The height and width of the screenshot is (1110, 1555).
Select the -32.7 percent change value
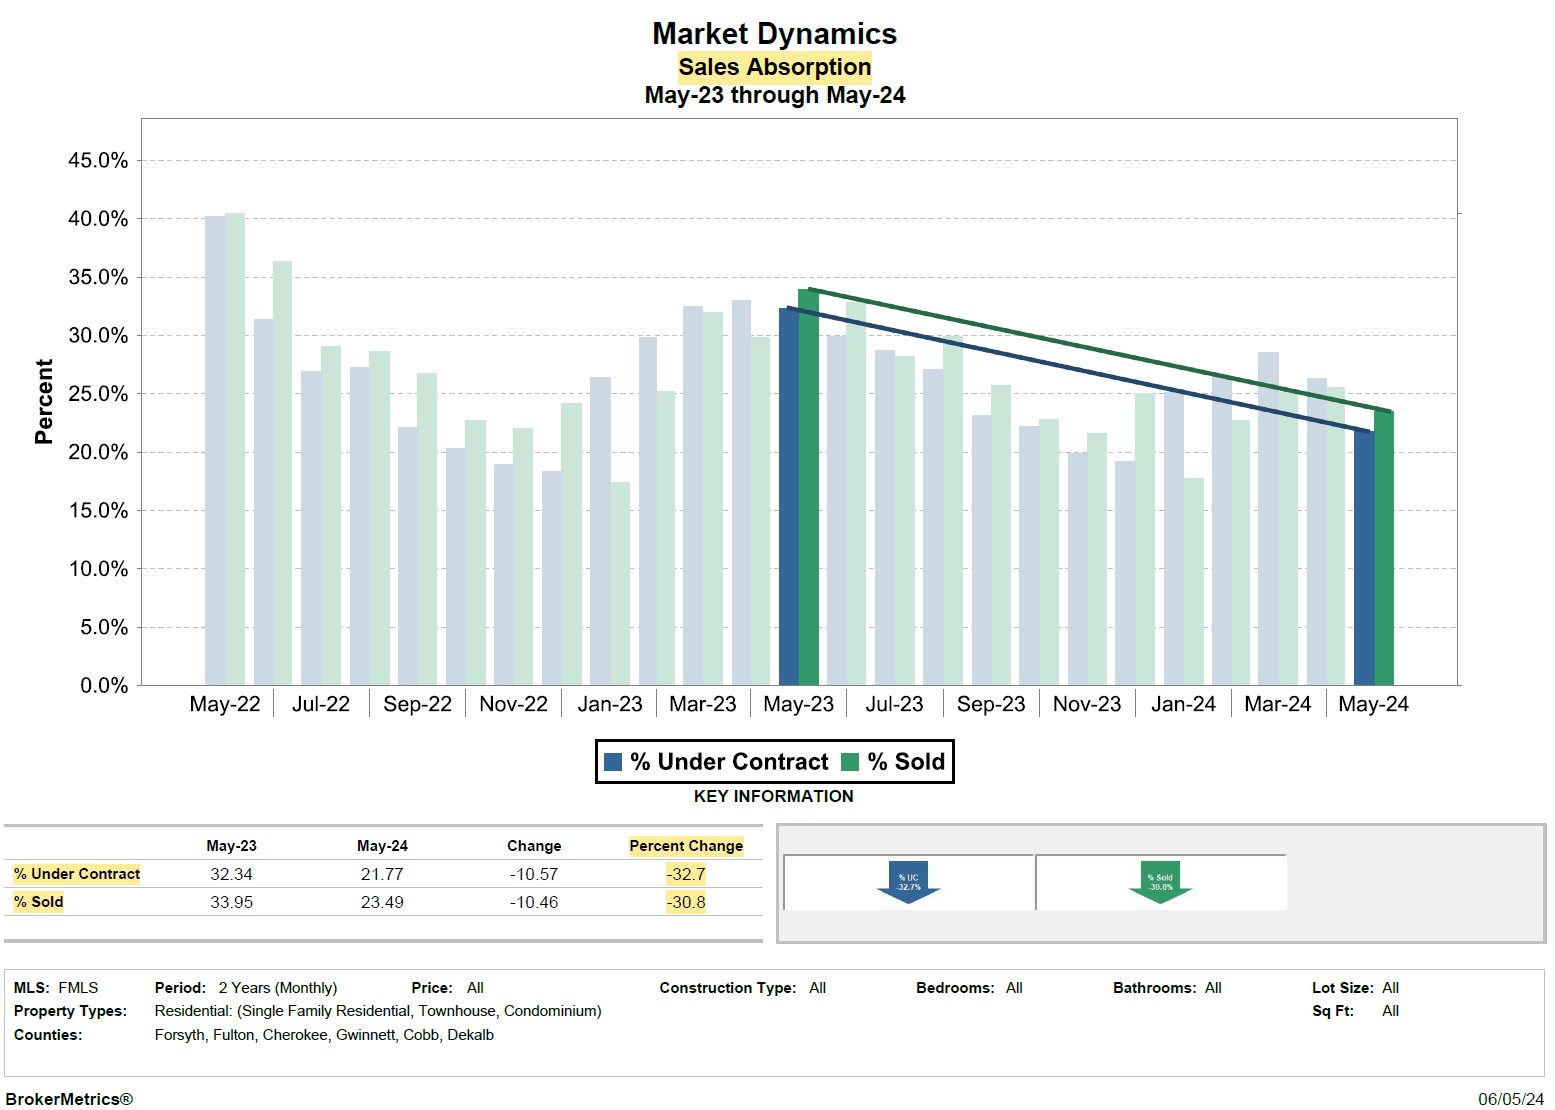[x=686, y=874]
